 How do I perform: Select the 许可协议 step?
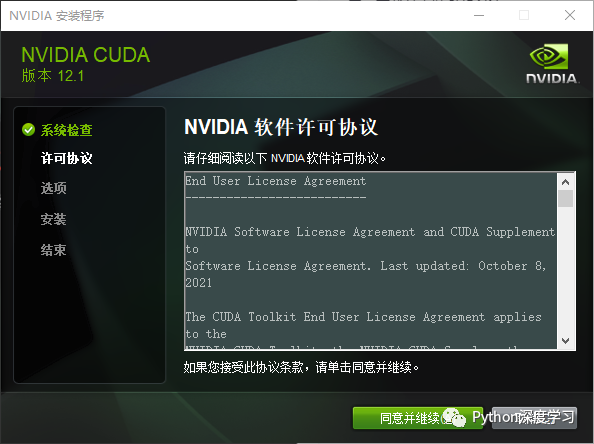coord(67,158)
